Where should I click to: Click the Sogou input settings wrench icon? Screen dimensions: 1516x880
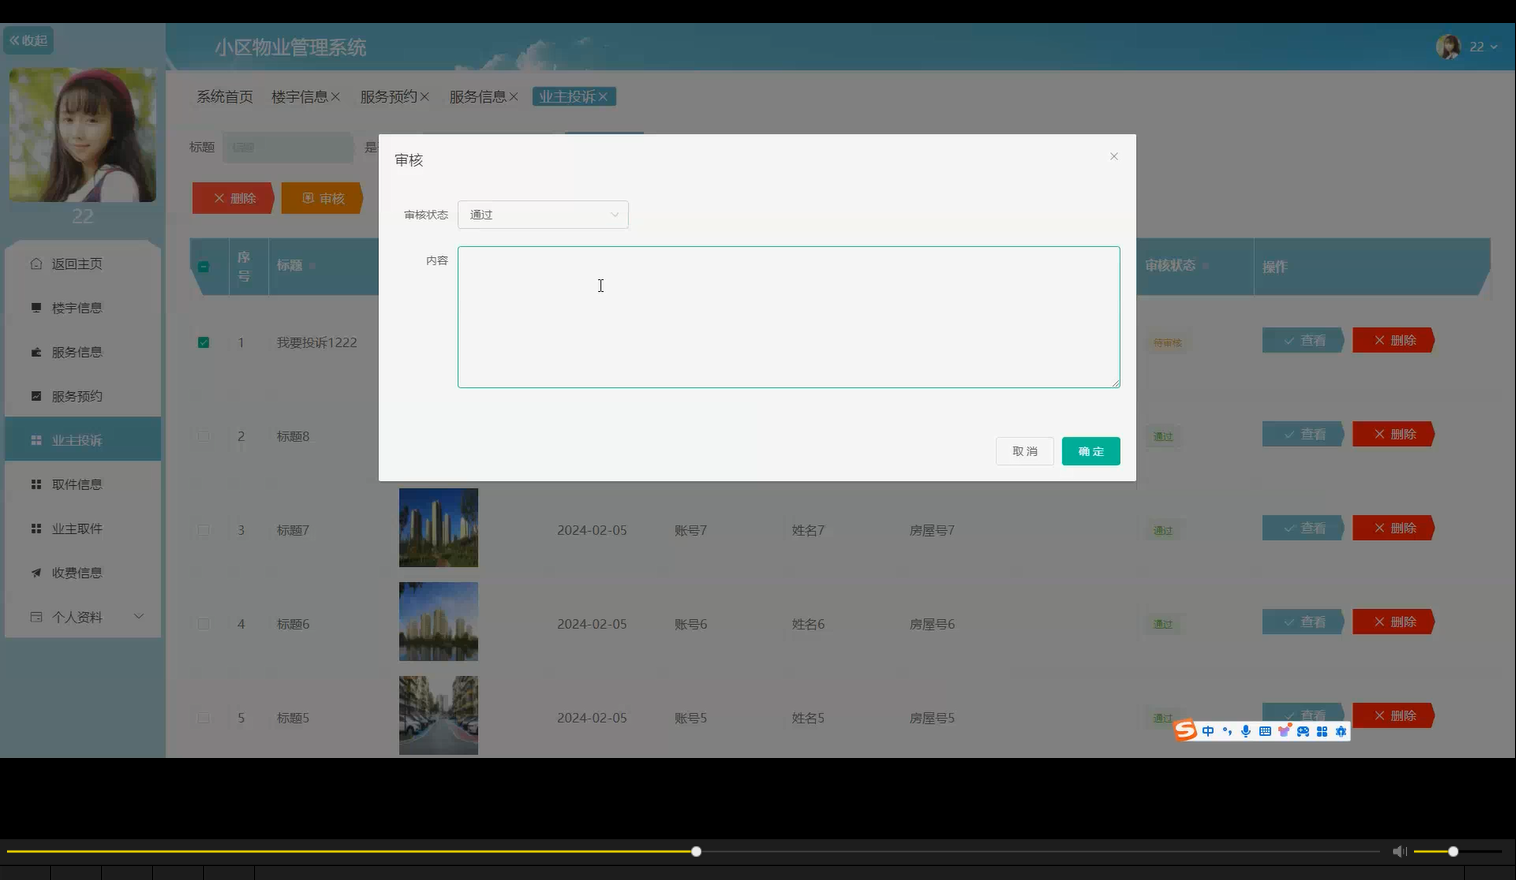pos(1341,731)
